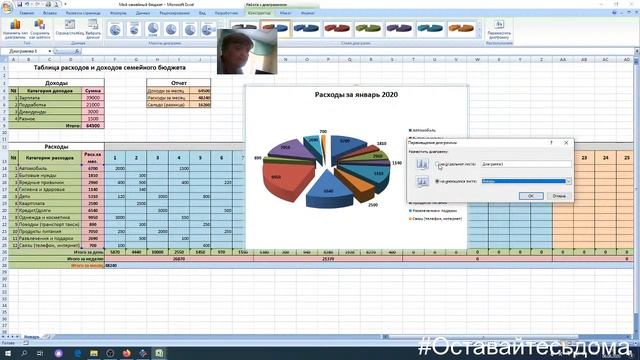Select the bottom blue pie slice

(x=329, y=191)
